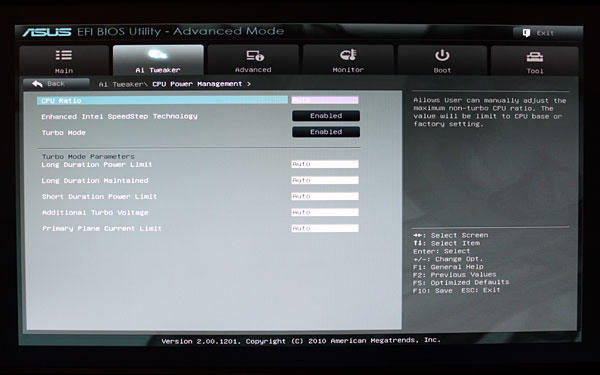
Task: Click the CPU ratio help description text
Action: point(489,112)
